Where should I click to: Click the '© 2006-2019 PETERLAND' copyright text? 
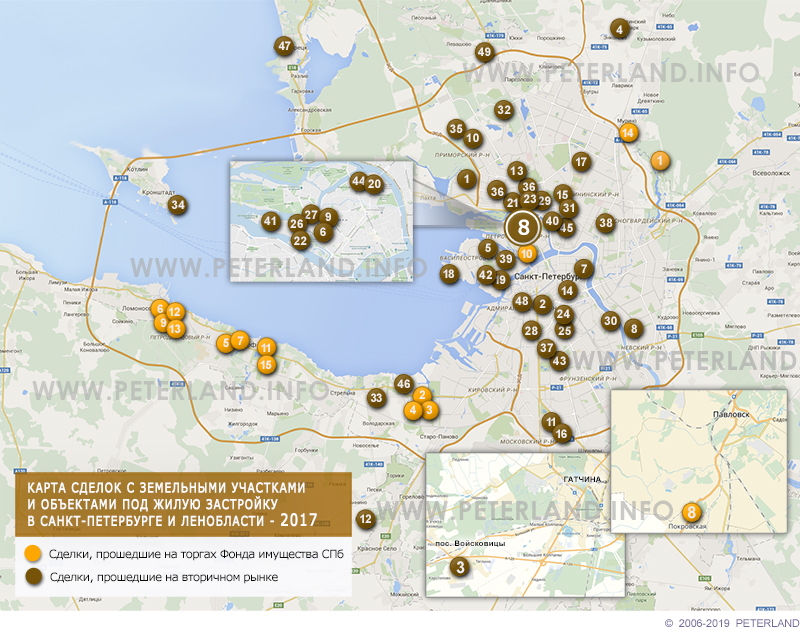tap(732, 623)
